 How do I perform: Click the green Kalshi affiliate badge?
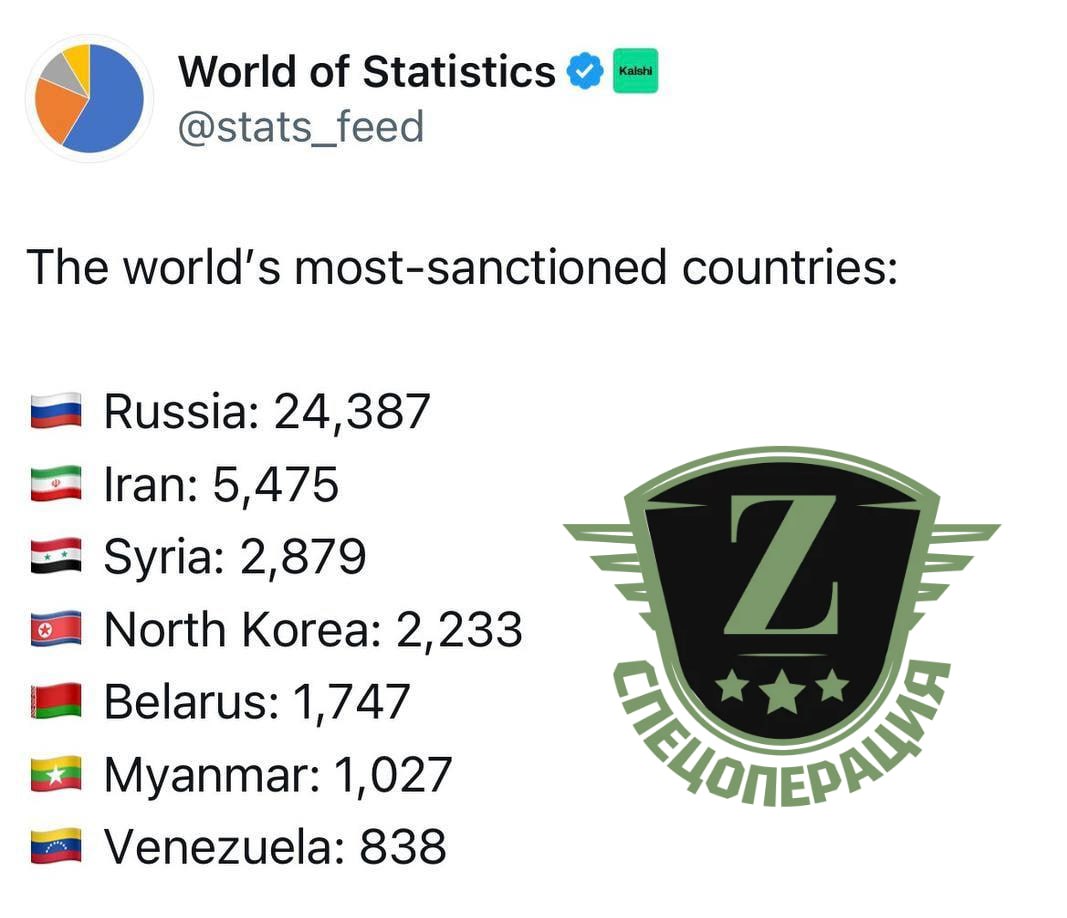click(x=636, y=71)
